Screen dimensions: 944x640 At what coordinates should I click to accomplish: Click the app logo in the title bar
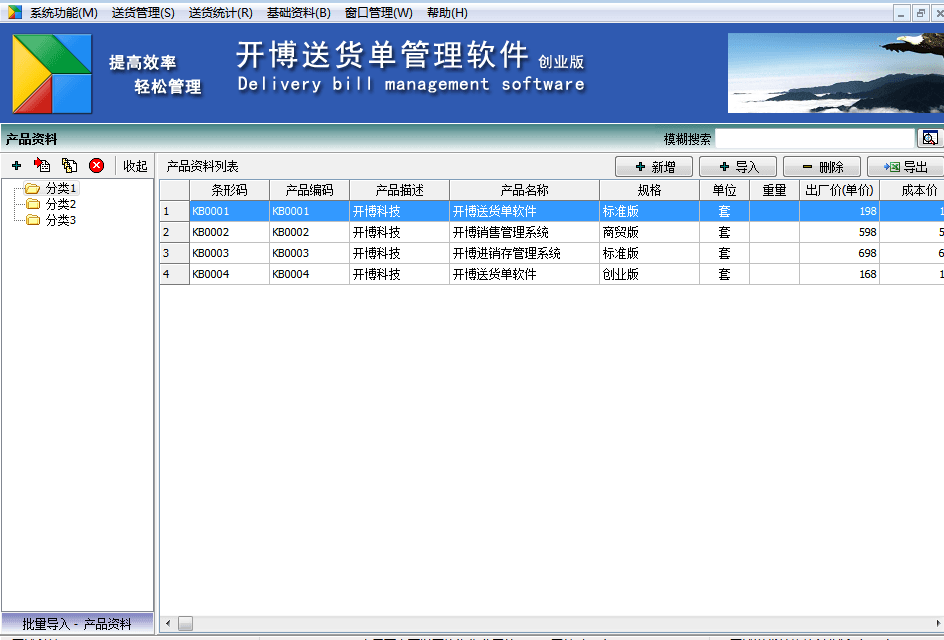14,12
